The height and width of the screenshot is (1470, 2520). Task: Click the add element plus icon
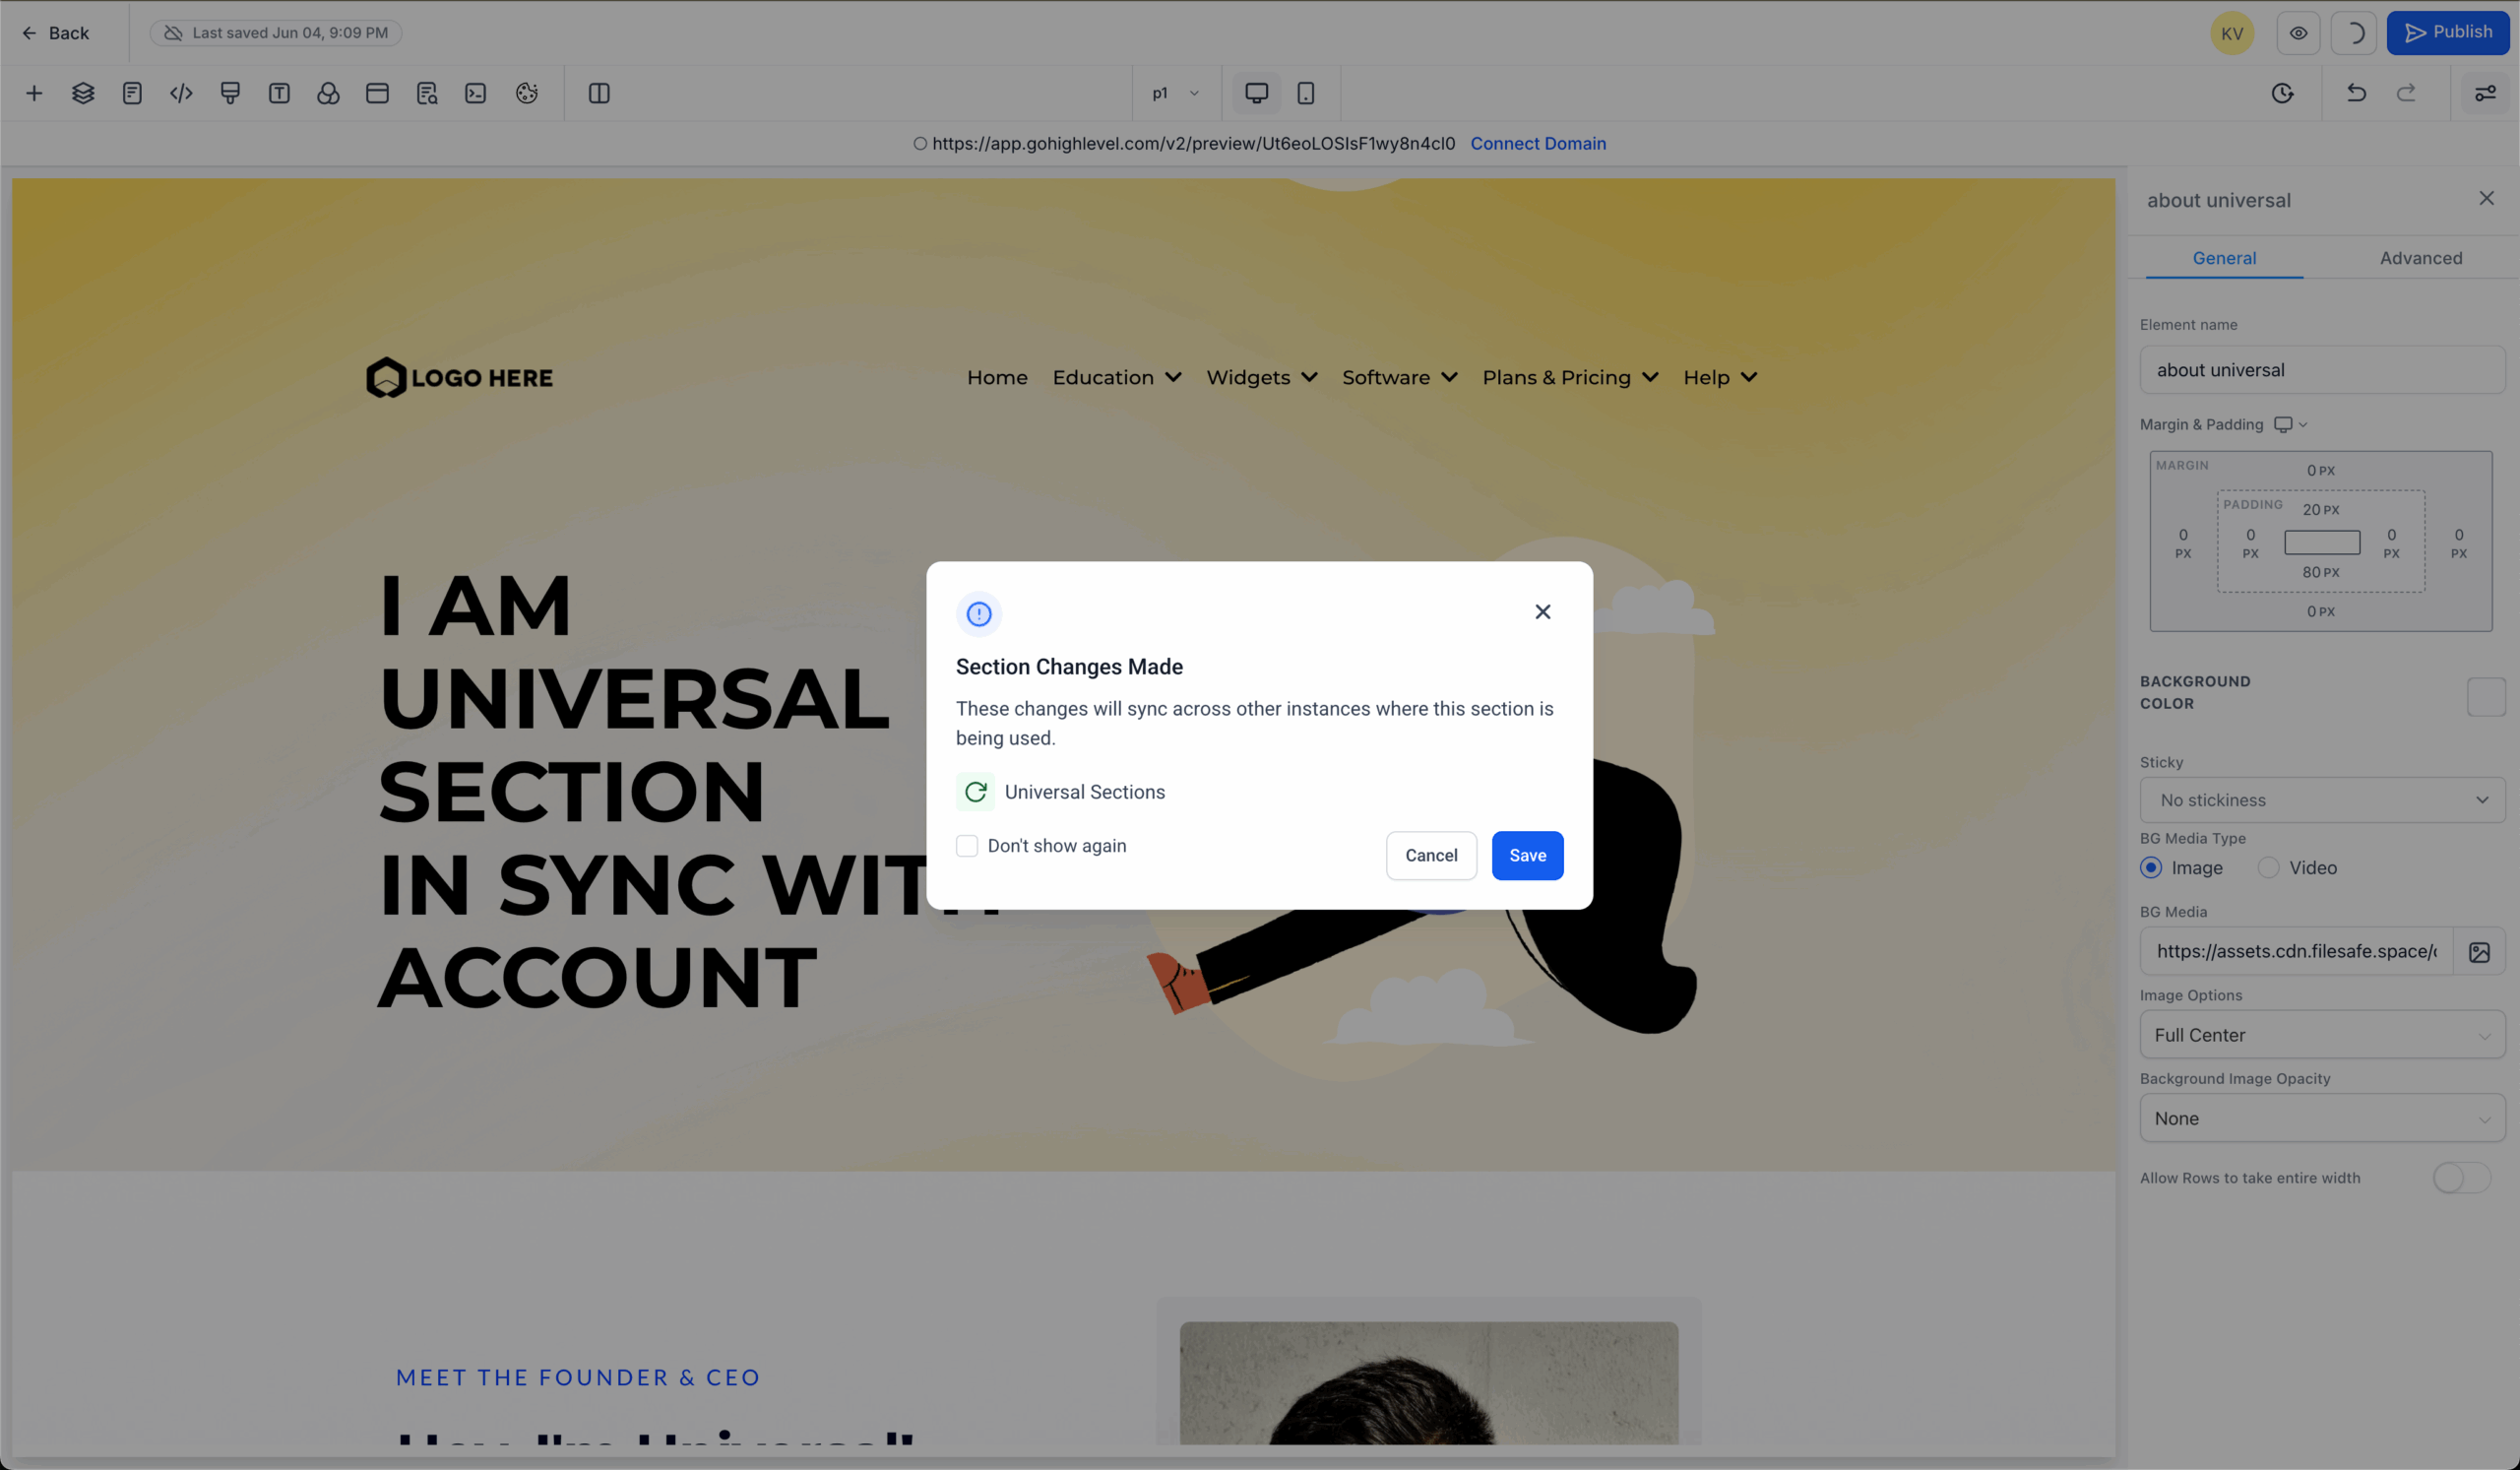34,93
